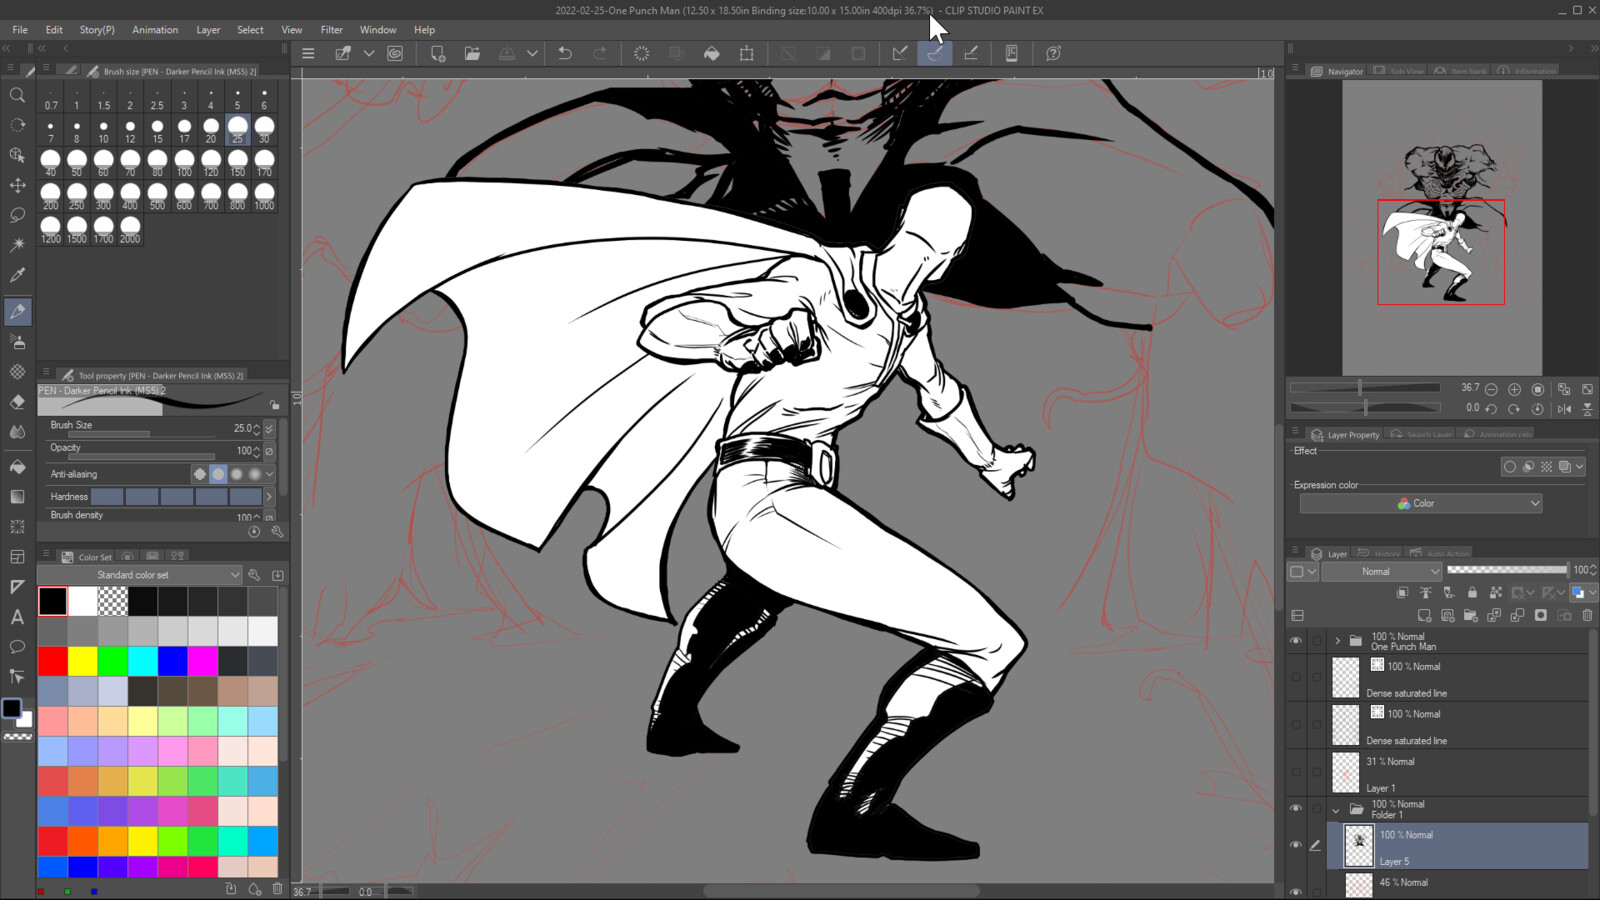Image resolution: width=1600 pixels, height=900 pixels.
Task: Select the Frame border tool
Action: pos(17,557)
